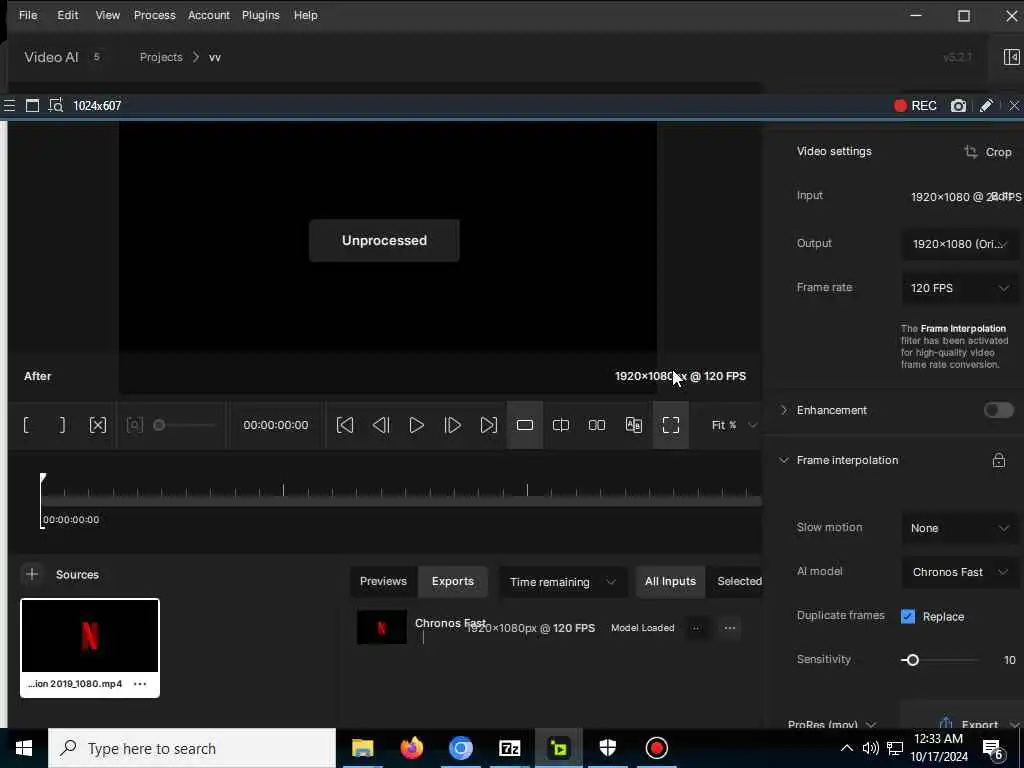Open the AI model dropdown
The height and width of the screenshot is (768, 1024).
click(x=960, y=572)
